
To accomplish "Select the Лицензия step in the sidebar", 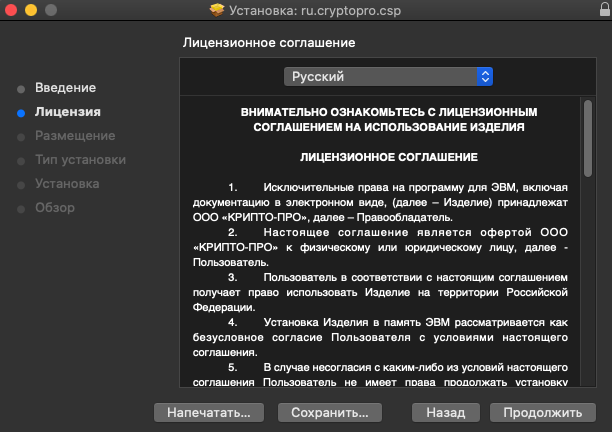I will tap(68, 112).
